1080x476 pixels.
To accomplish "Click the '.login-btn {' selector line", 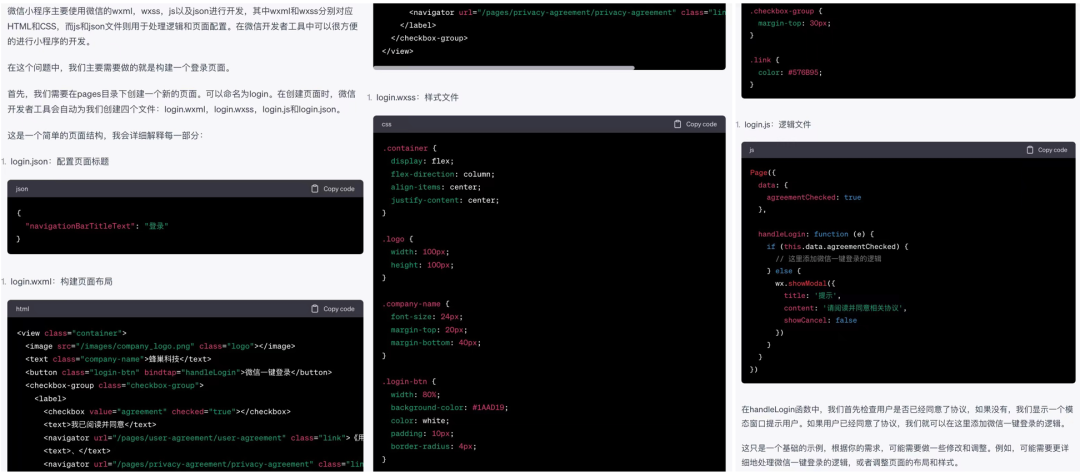I will [410, 382].
